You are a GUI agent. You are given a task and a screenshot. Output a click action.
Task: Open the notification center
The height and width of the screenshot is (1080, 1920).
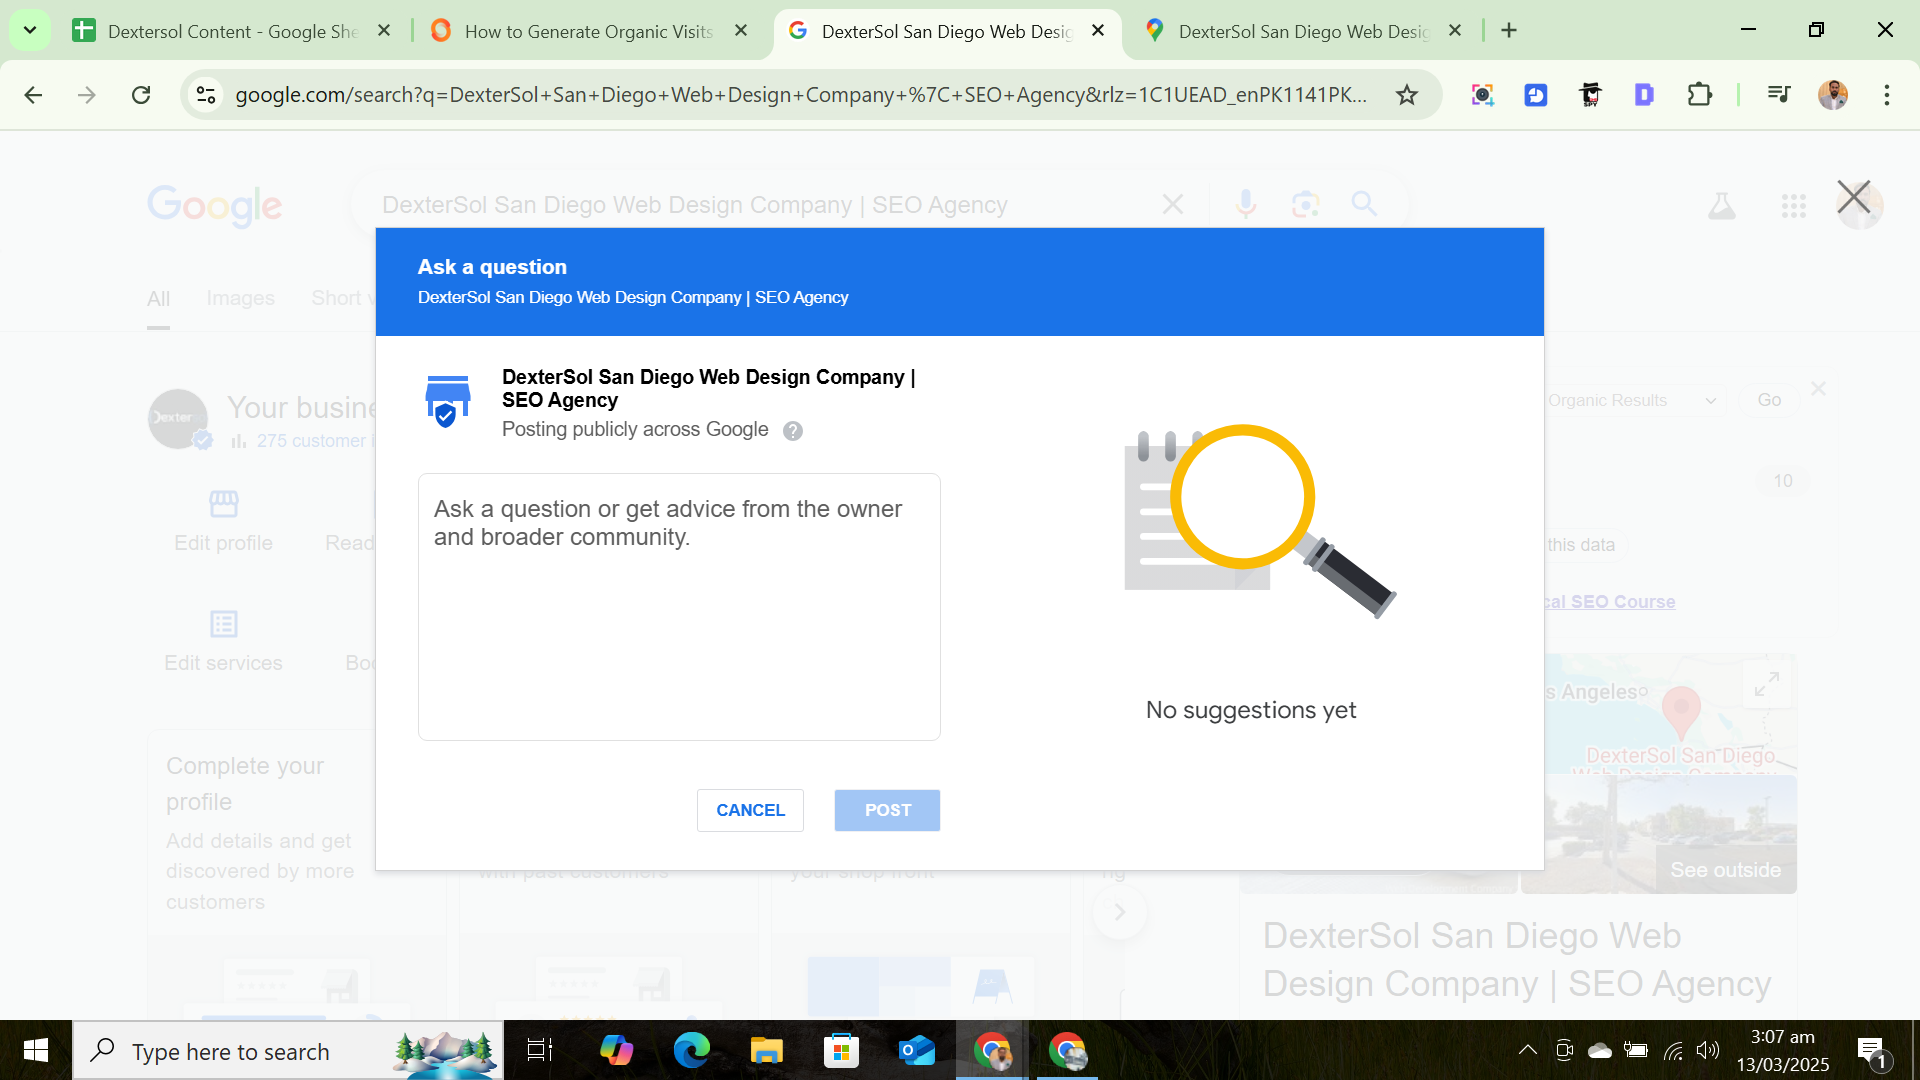1873,1051
